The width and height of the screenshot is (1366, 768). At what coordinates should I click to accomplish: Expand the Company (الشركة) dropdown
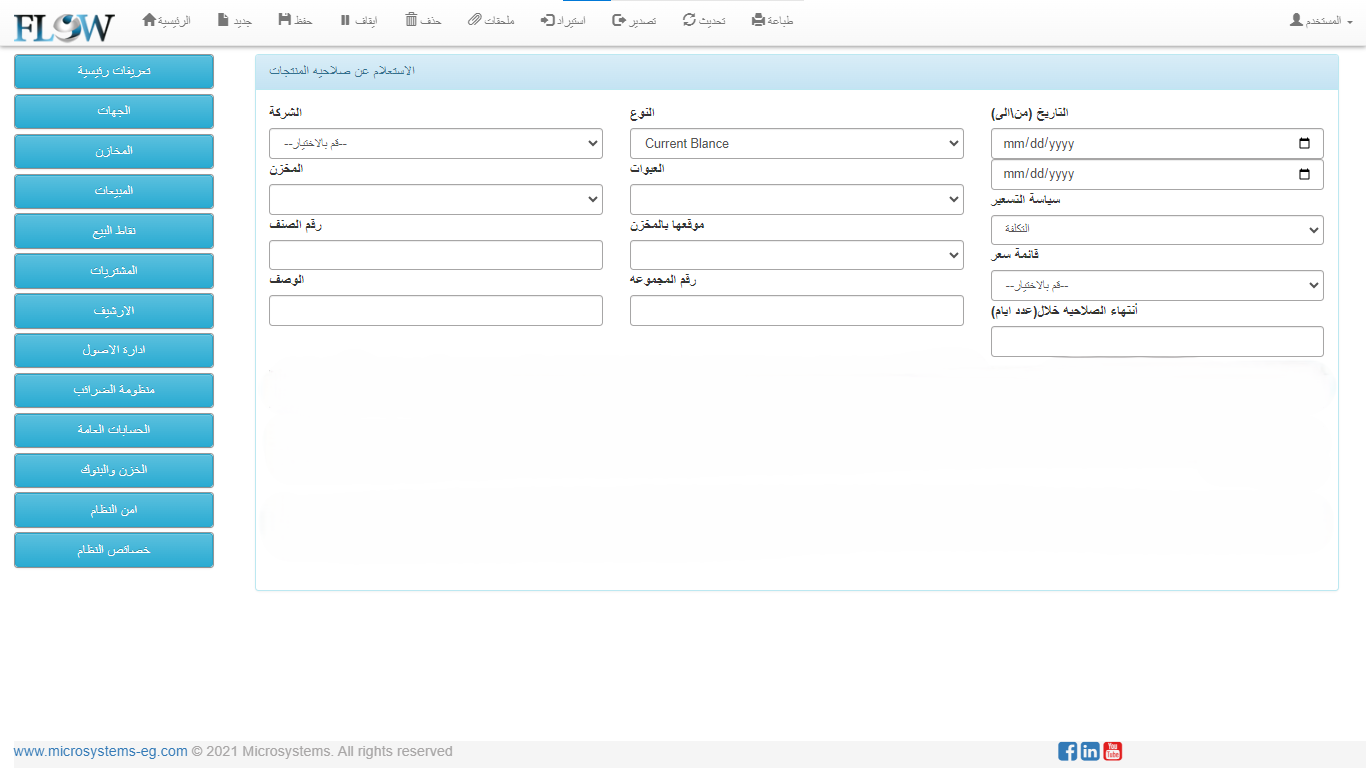click(x=436, y=143)
